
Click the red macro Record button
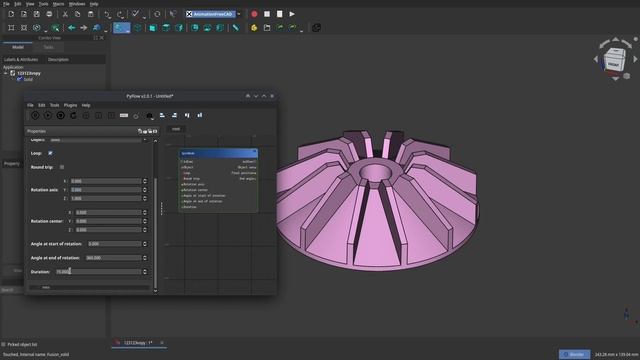pyautogui.click(x=254, y=14)
